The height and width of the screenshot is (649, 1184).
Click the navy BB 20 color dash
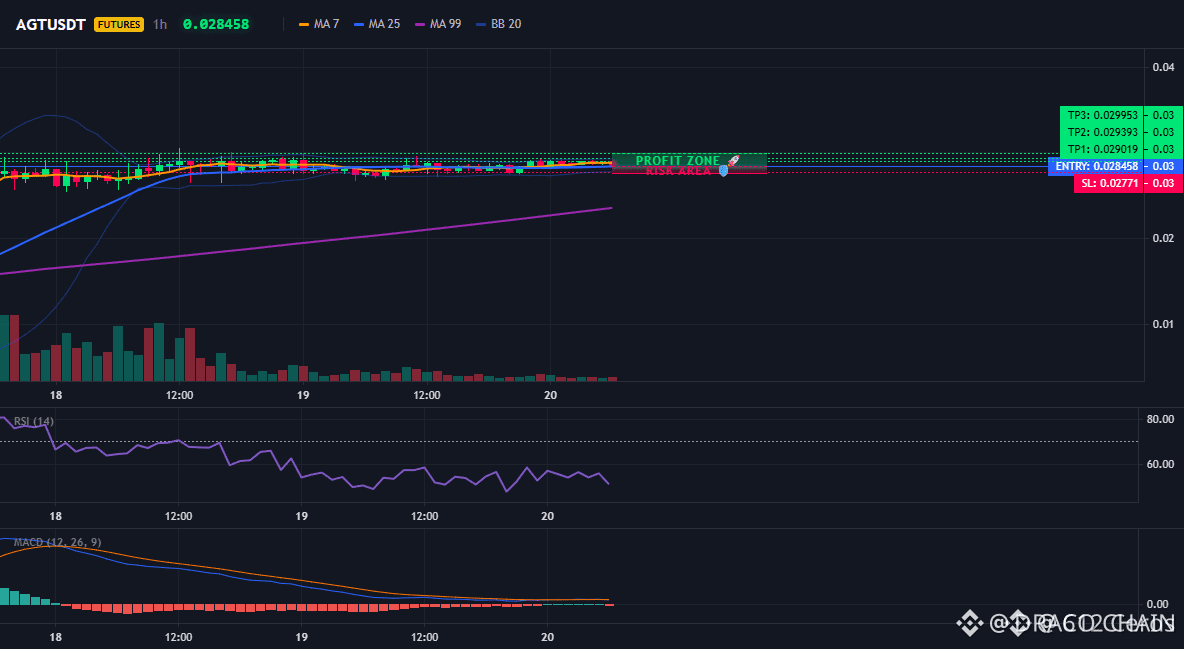pyautogui.click(x=481, y=24)
